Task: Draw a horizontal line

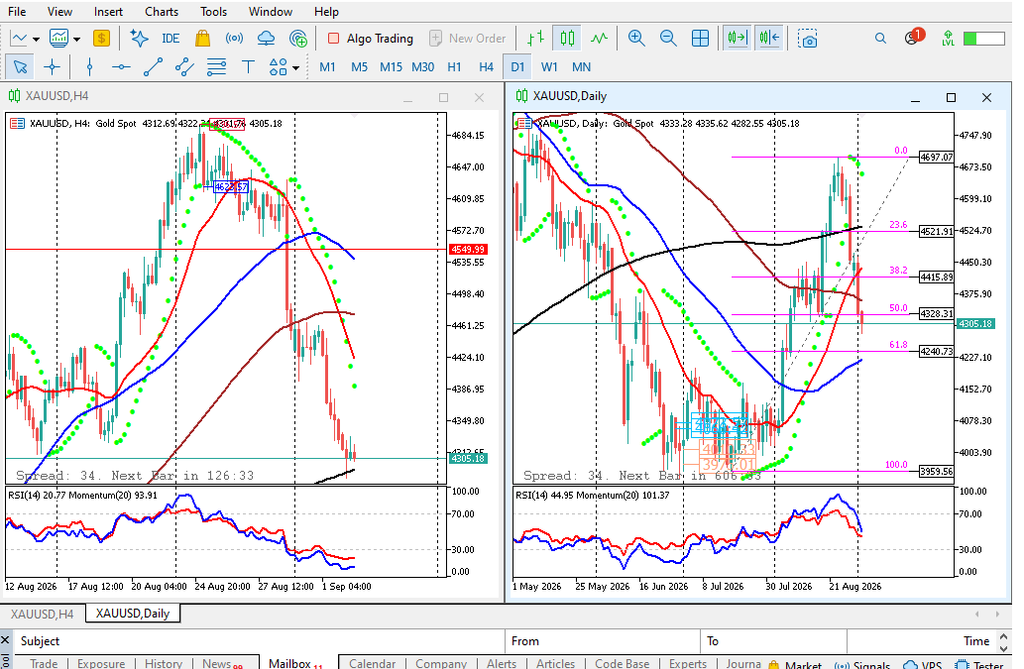Action: click(x=121, y=67)
